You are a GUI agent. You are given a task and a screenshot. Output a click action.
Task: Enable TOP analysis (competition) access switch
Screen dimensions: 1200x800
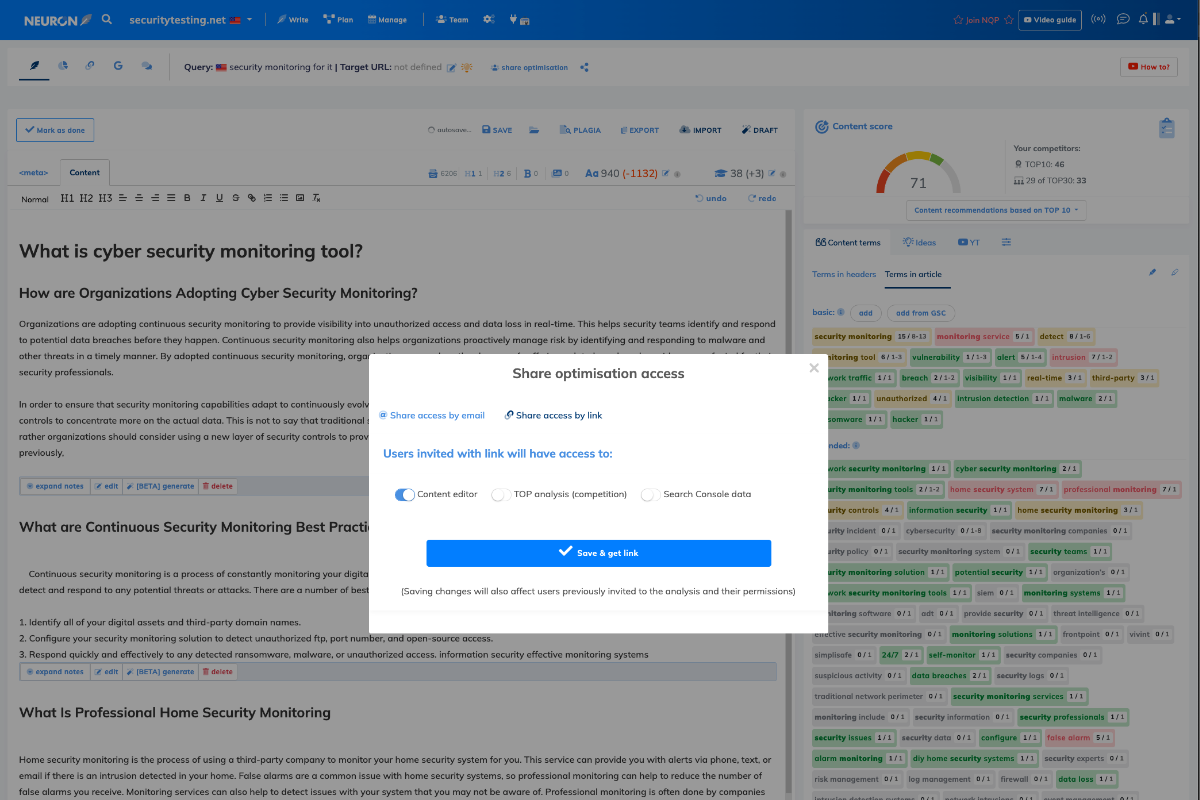(501, 494)
